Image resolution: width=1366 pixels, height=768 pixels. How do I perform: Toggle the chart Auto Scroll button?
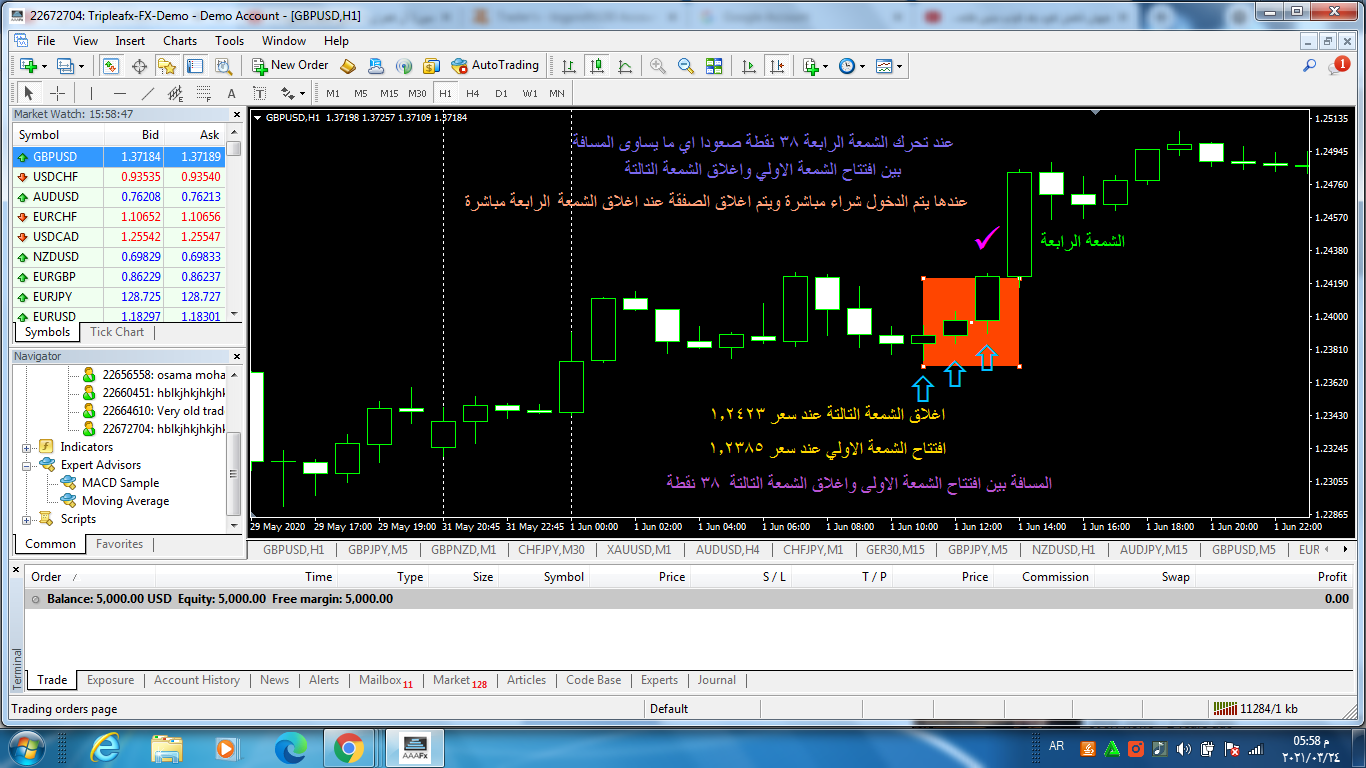749,66
